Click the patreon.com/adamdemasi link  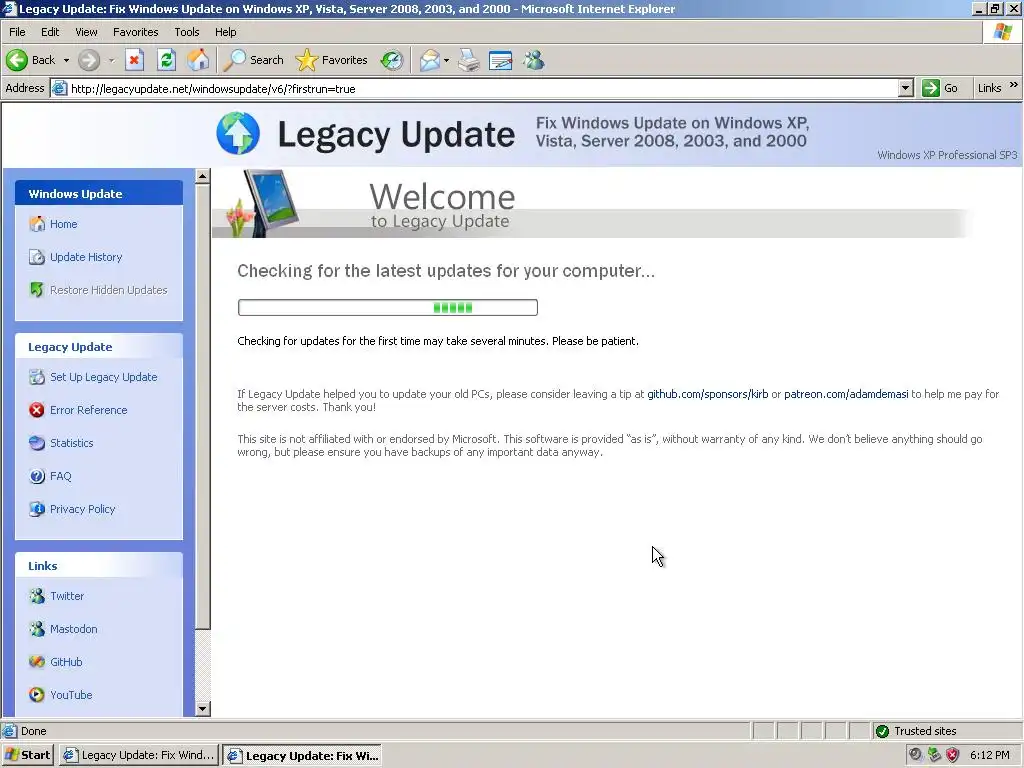coord(846,394)
